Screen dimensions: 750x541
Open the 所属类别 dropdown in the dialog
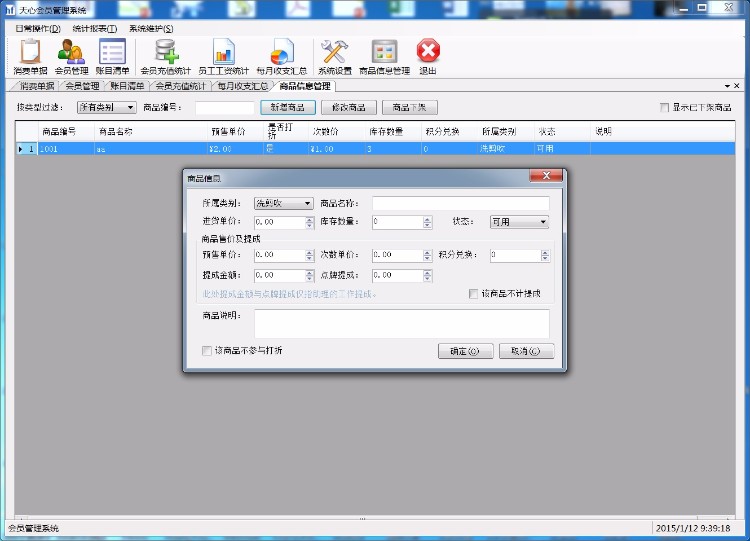[284, 203]
